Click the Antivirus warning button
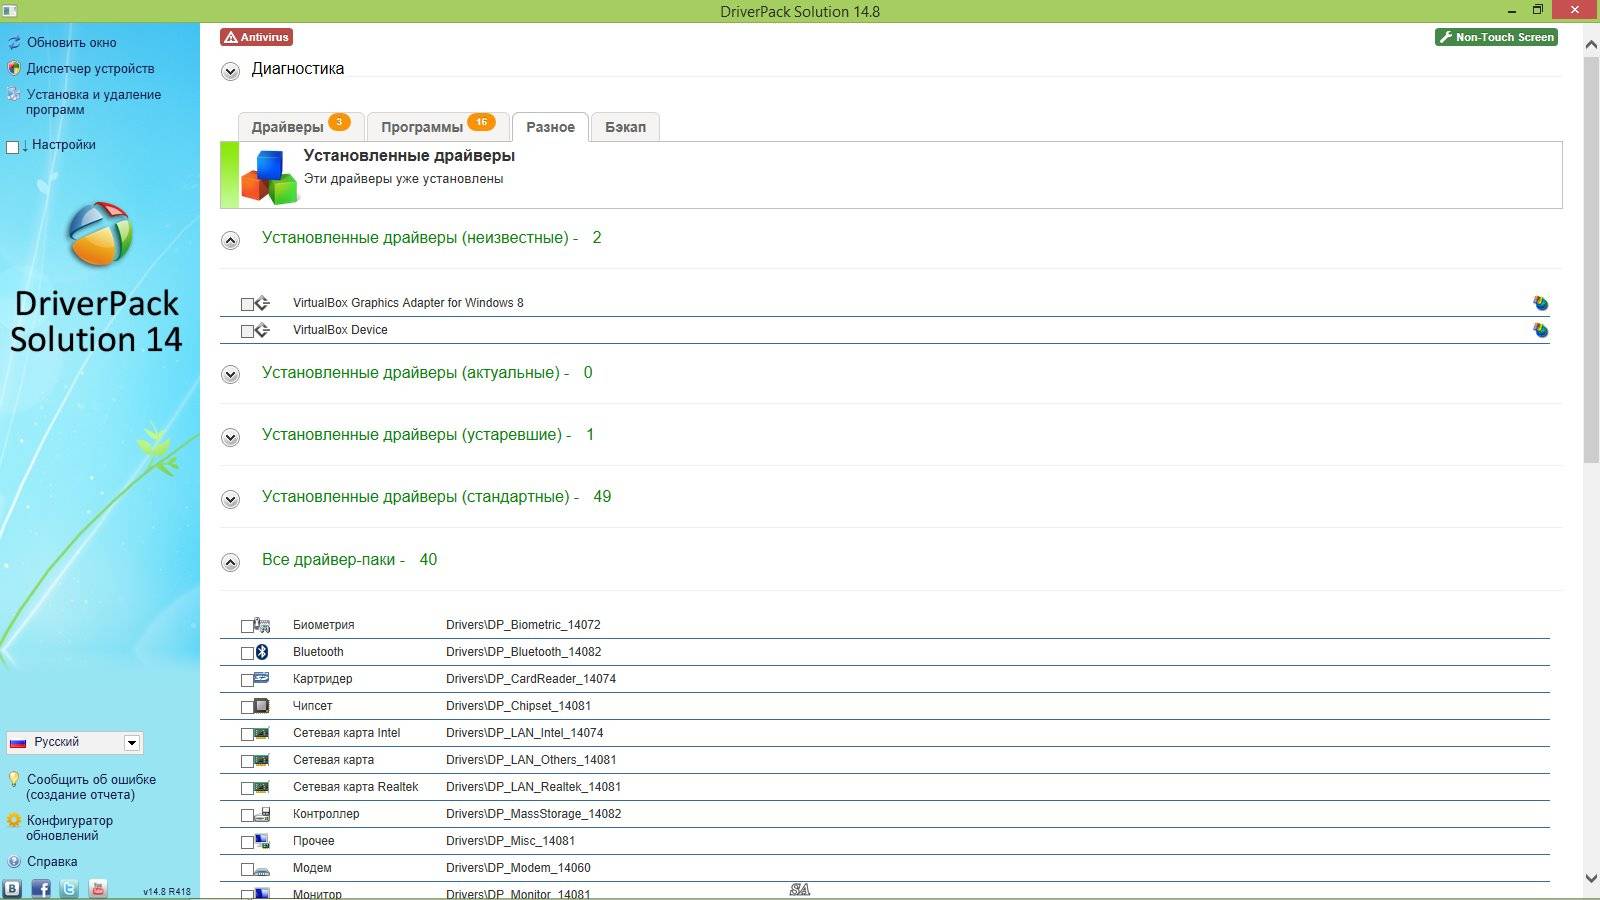Viewport: 1600px width, 900px height. [x=257, y=37]
